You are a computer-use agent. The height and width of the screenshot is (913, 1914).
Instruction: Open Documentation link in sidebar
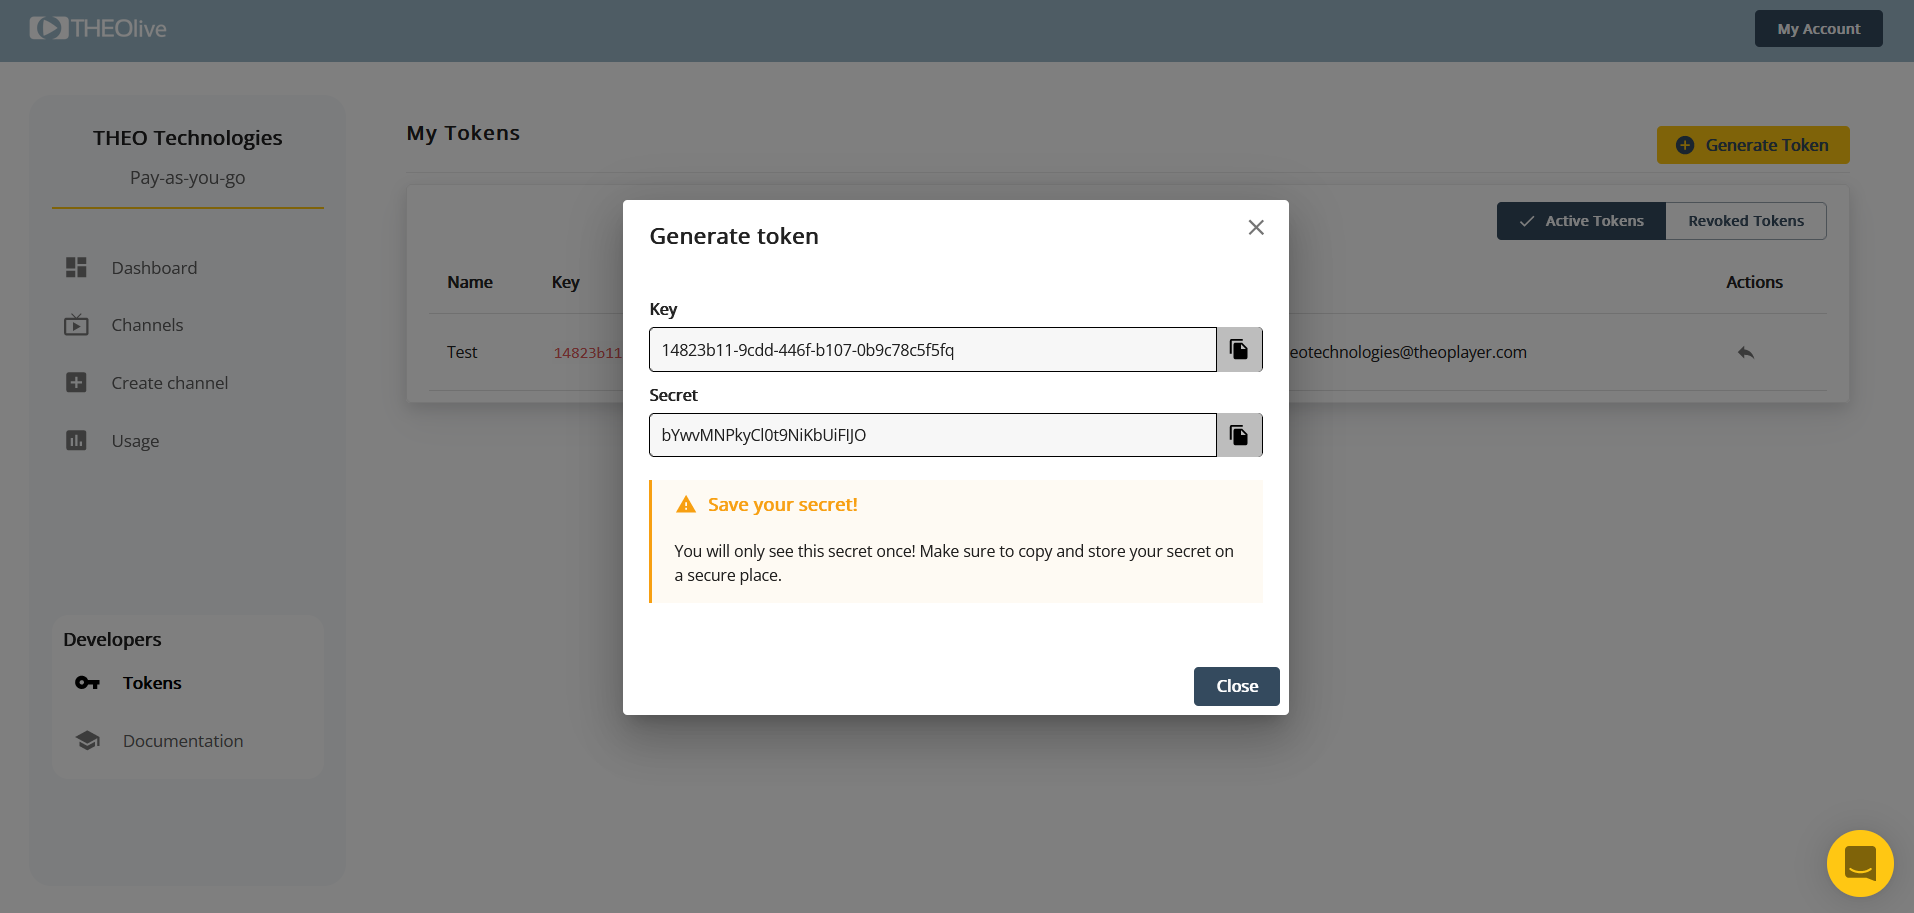pyautogui.click(x=183, y=741)
